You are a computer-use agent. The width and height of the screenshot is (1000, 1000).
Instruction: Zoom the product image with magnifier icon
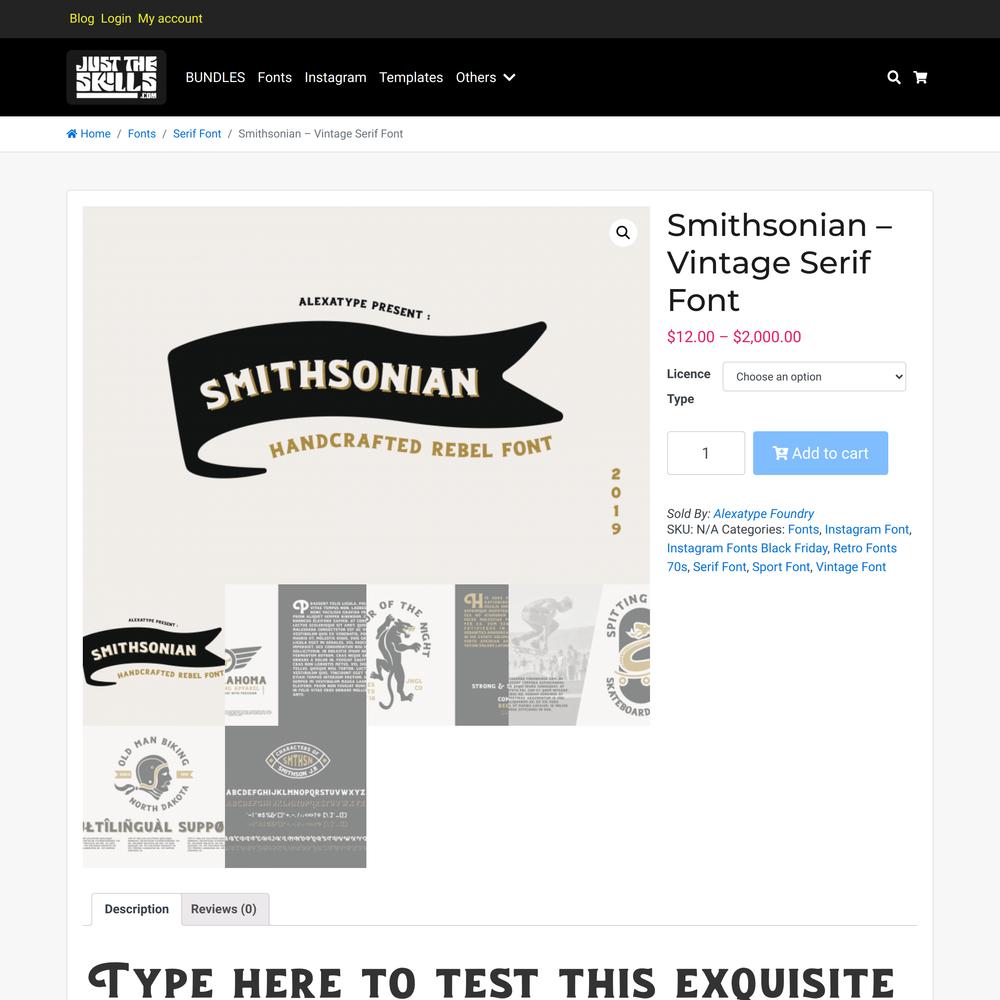pos(623,233)
